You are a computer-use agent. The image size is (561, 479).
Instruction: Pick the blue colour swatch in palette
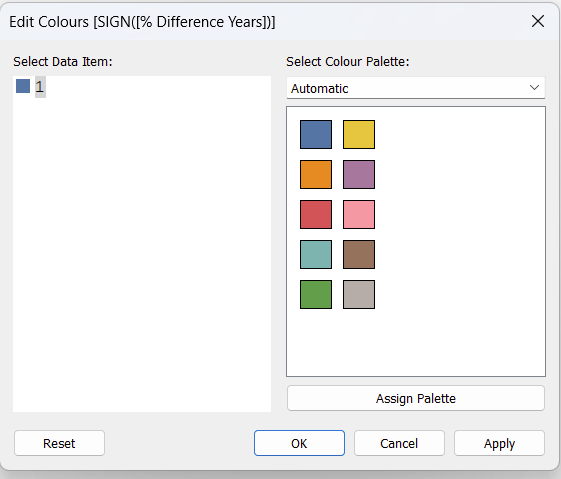pyautogui.click(x=316, y=135)
